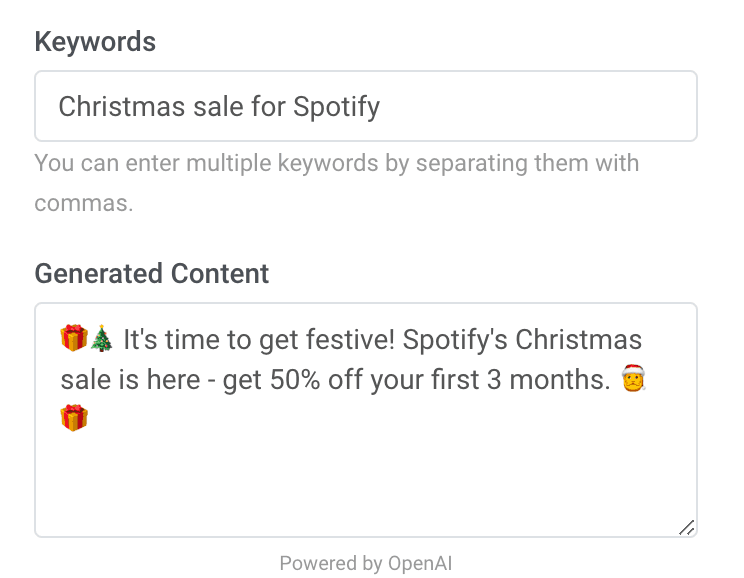This screenshot has width=744, height=578.
Task: Click the Santa emoji after '3 months.'
Action: 632,379
